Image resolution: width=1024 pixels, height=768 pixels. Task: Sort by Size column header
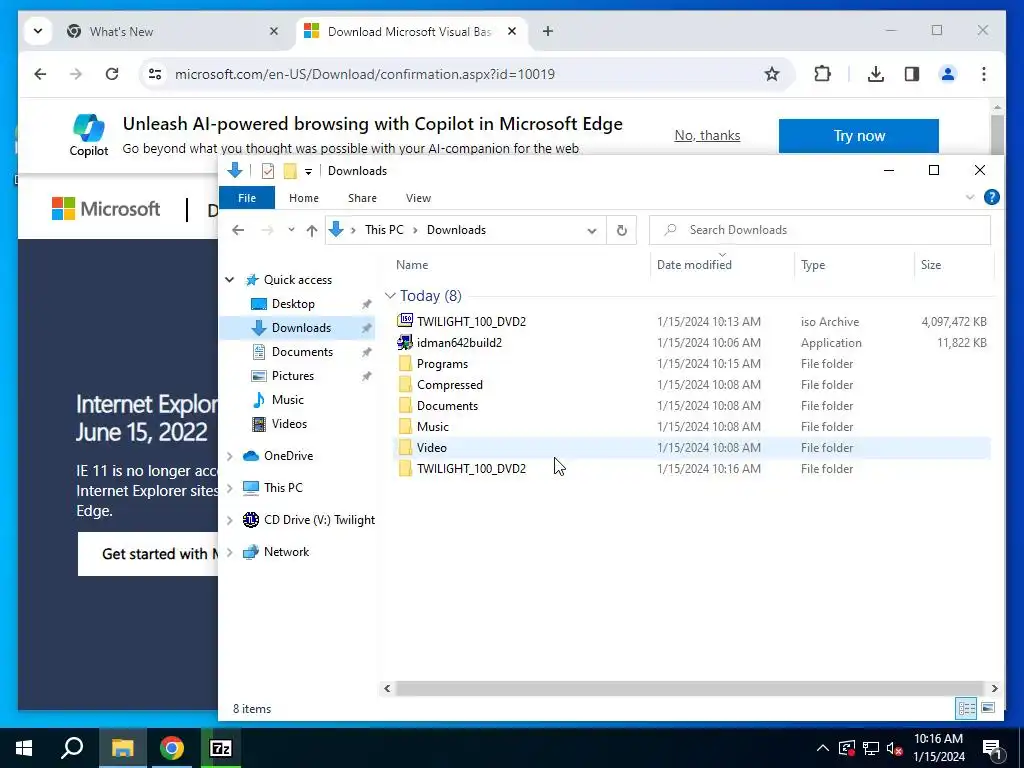pos(953,264)
